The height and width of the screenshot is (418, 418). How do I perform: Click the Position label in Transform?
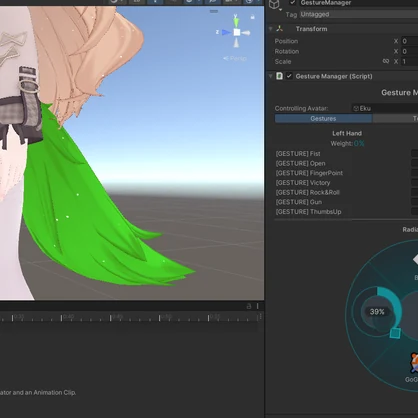pos(286,41)
